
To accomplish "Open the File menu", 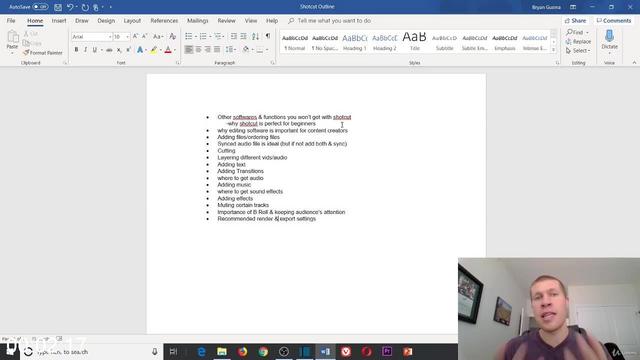I will [11, 21].
